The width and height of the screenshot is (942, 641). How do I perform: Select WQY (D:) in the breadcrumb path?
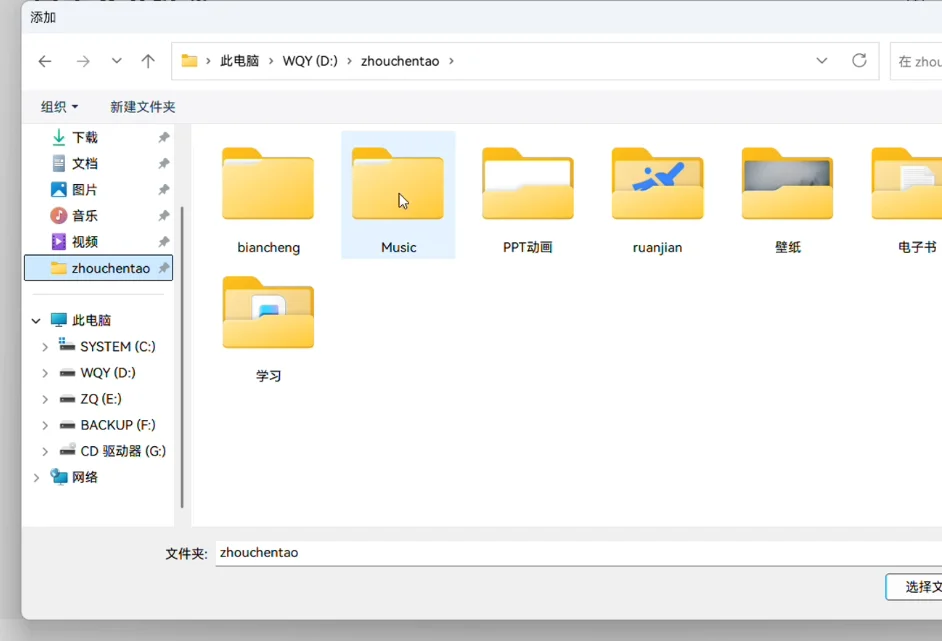(x=310, y=61)
